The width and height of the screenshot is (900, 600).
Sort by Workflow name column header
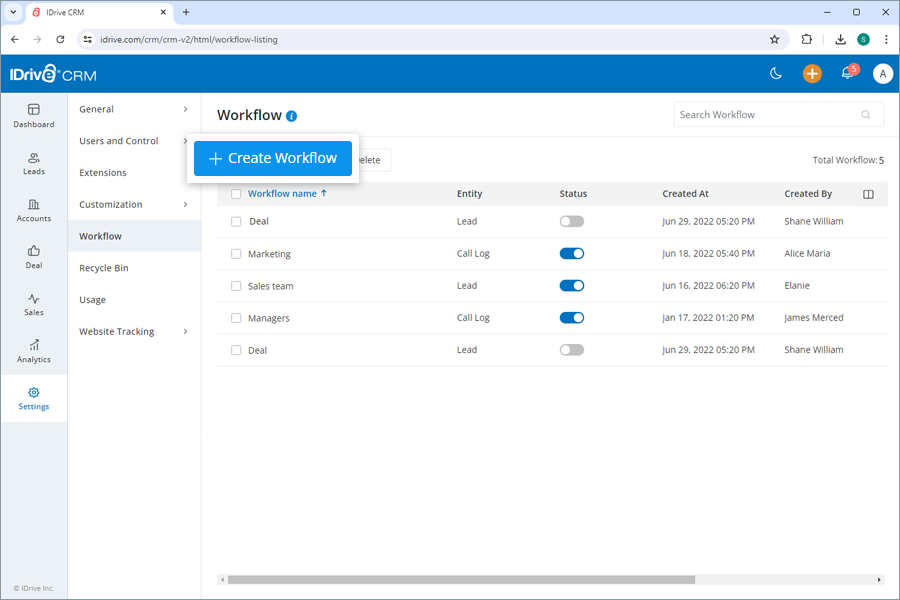pyautogui.click(x=282, y=193)
